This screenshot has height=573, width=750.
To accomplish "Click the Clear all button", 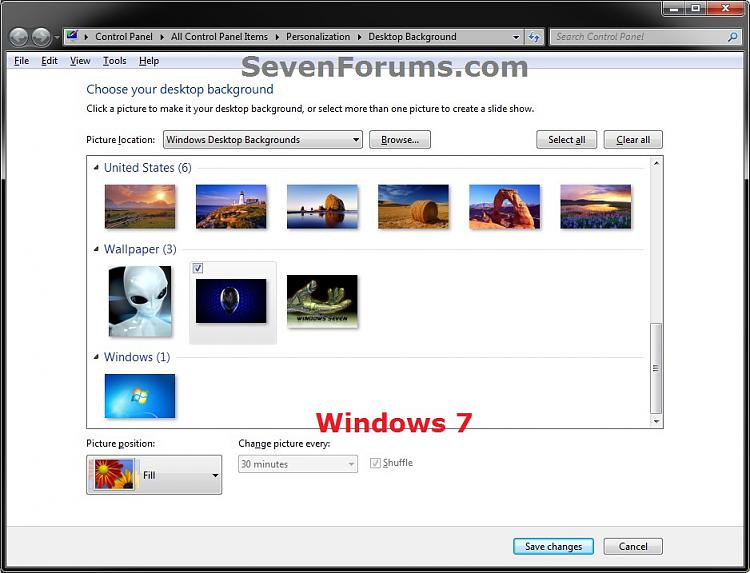I will pos(633,140).
